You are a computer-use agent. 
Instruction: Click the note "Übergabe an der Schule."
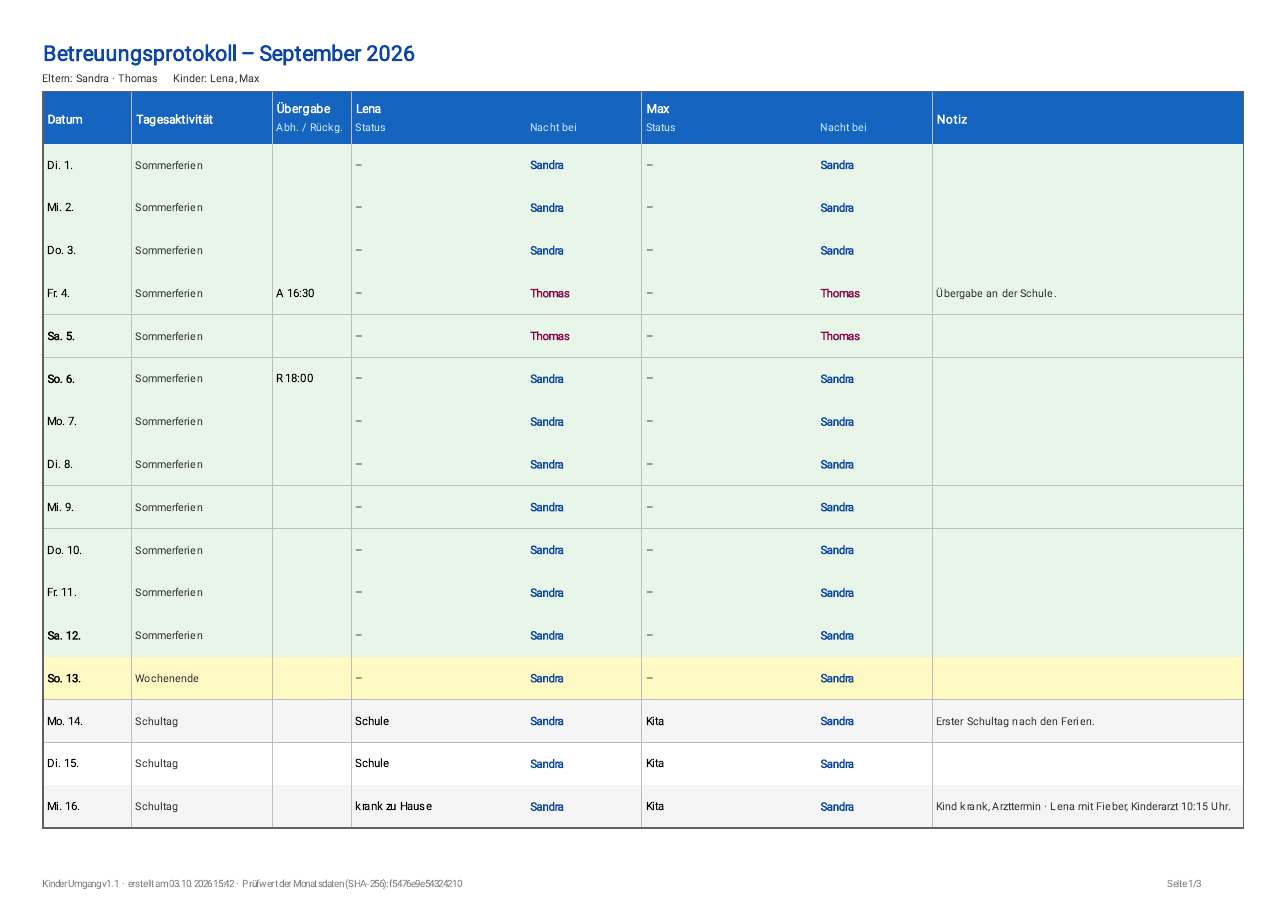coord(996,294)
